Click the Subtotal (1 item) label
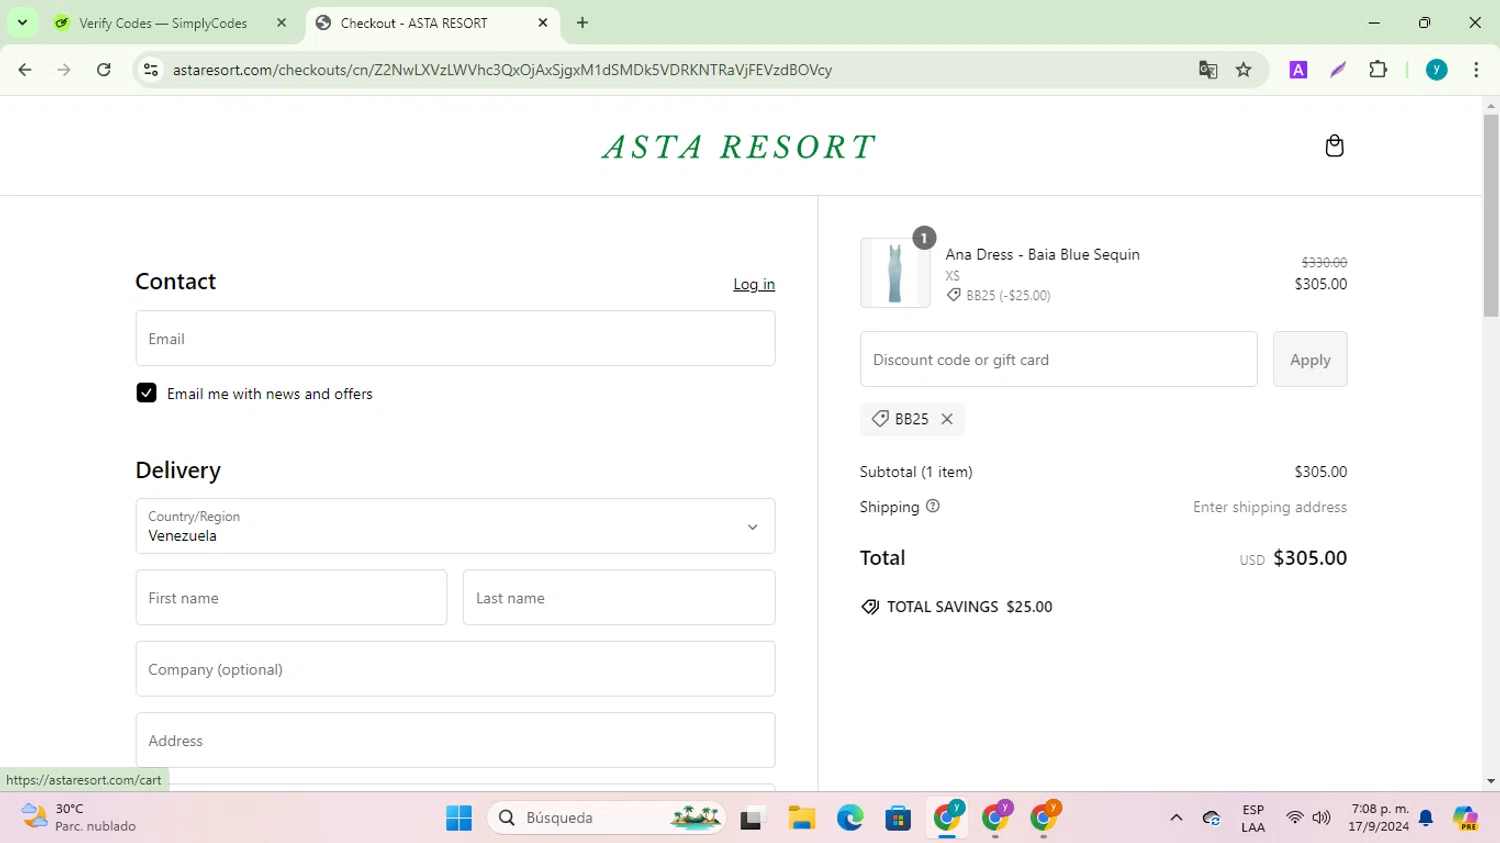Image resolution: width=1500 pixels, height=843 pixels. (916, 472)
